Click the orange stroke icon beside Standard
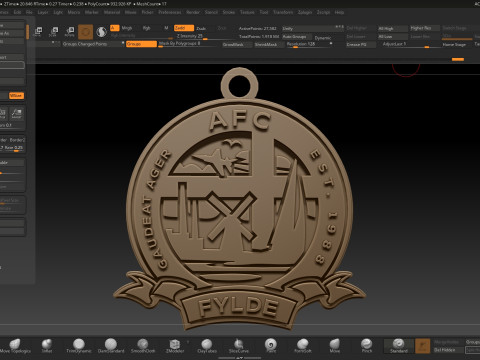Screen dimensions: 480x360 click(x=422, y=346)
